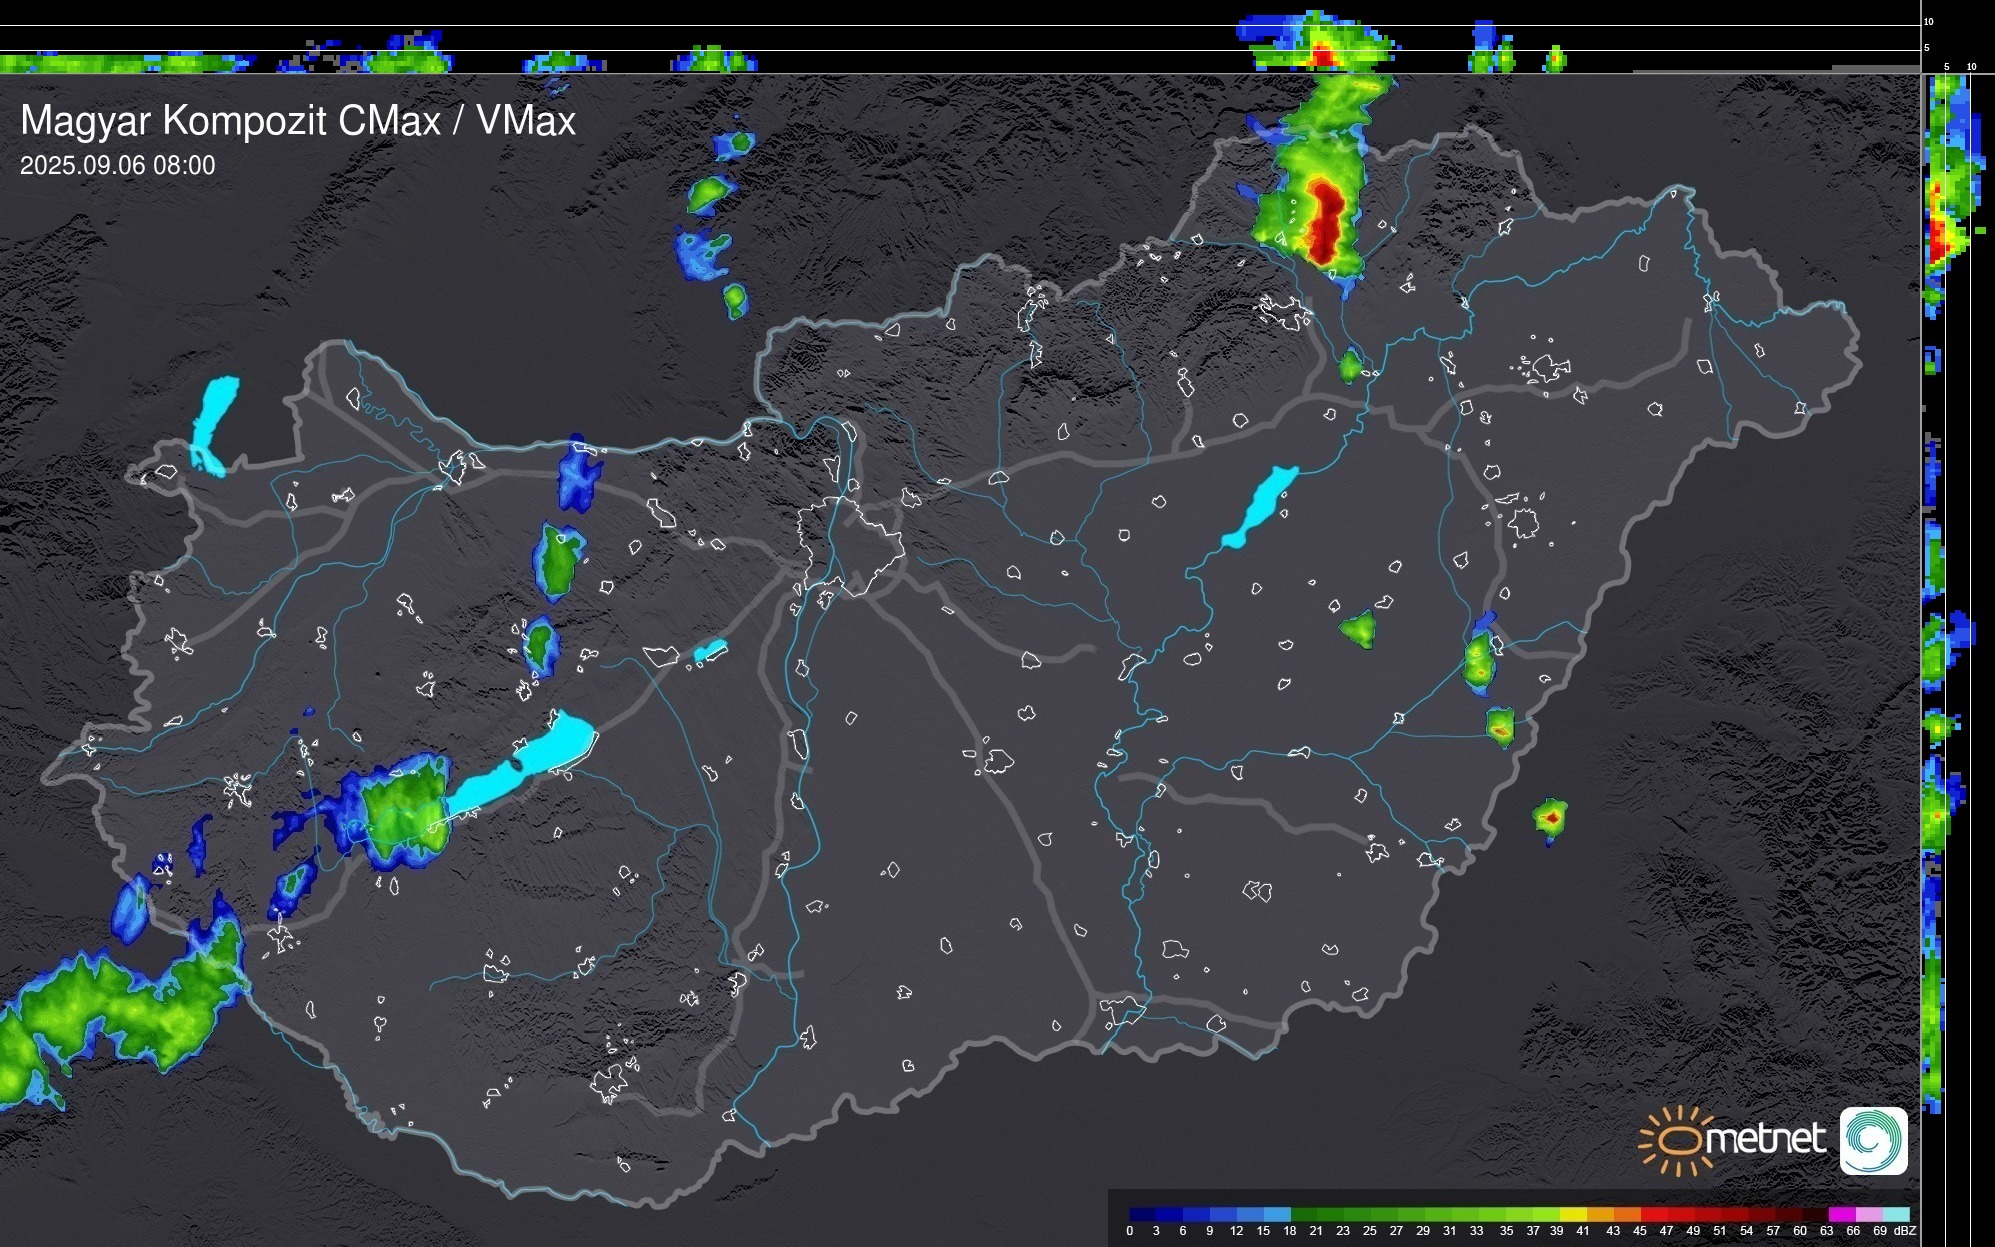Pick the yellow 39 dBZ legend swatch

1573,1214
